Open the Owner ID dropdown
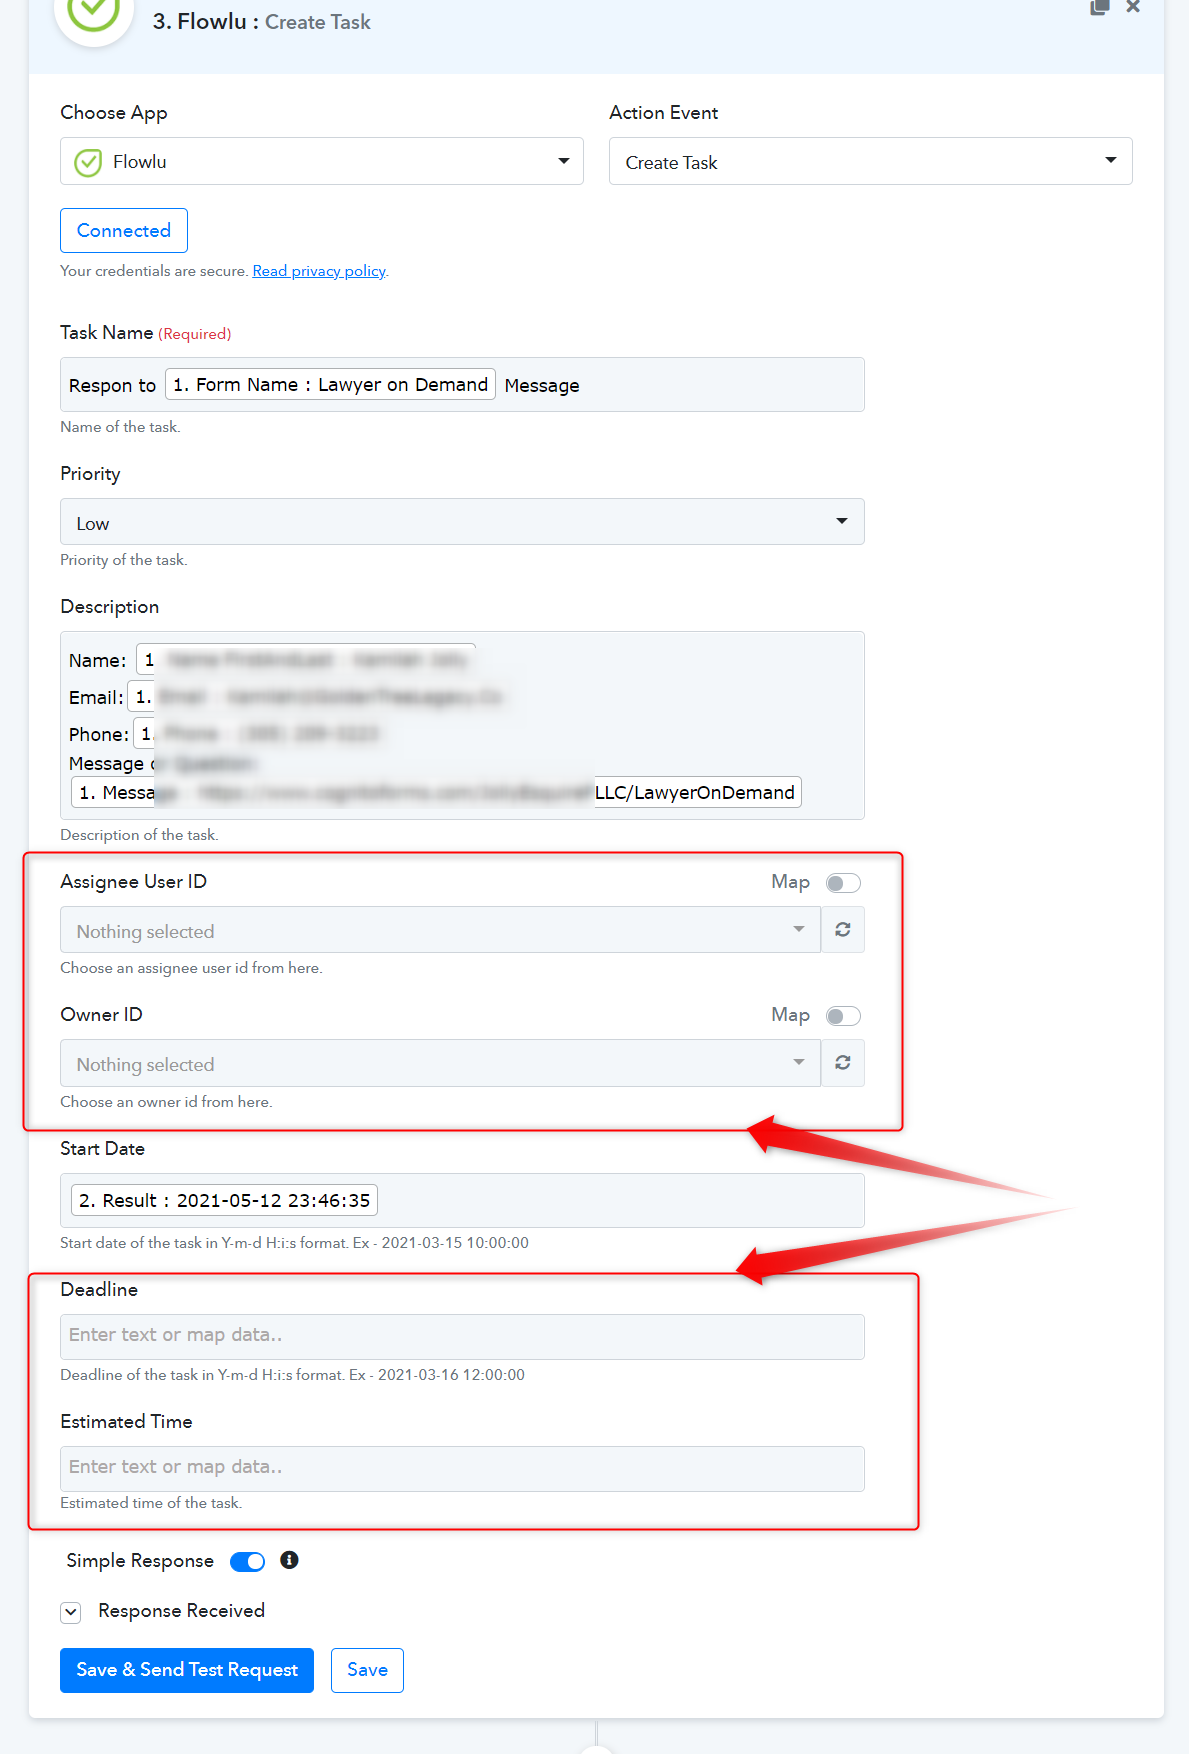1189x1754 pixels. (440, 1063)
